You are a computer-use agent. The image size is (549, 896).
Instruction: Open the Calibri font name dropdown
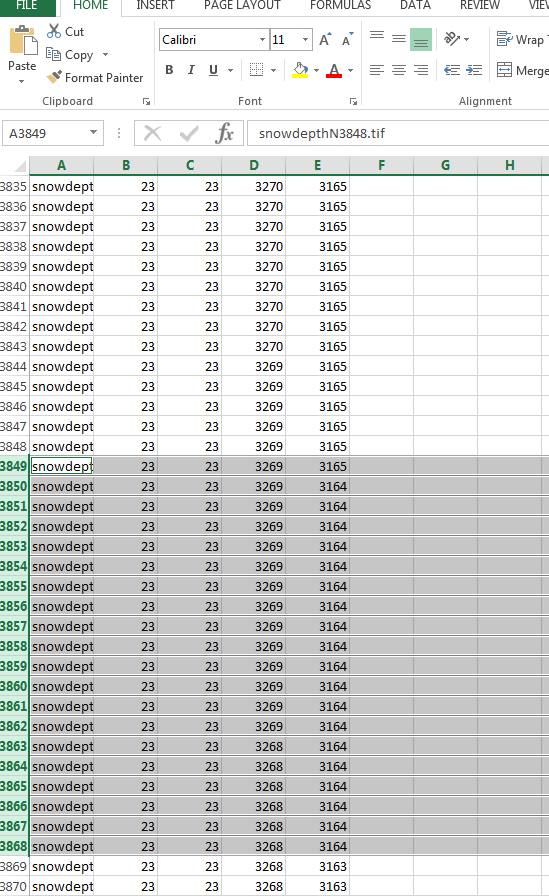click(x=262, y=40)
